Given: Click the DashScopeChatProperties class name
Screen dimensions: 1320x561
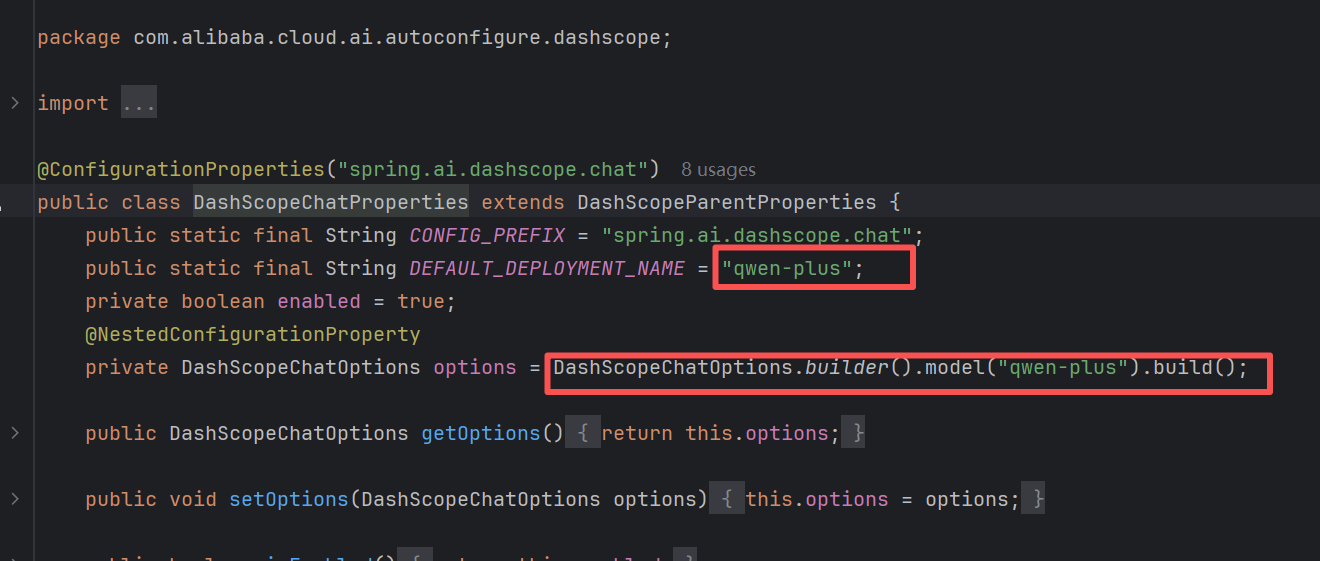Looking at the screenshot, I should coord(331,202).
